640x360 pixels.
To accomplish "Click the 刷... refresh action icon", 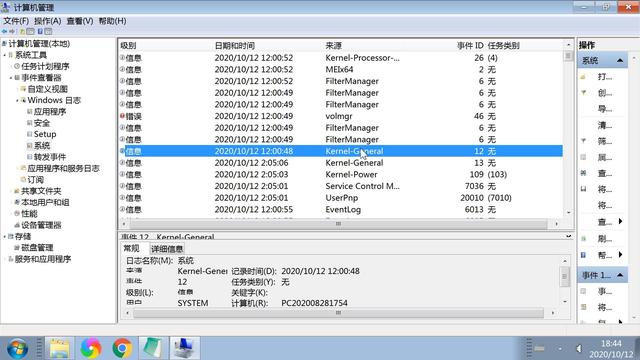I will coord(583,238).
